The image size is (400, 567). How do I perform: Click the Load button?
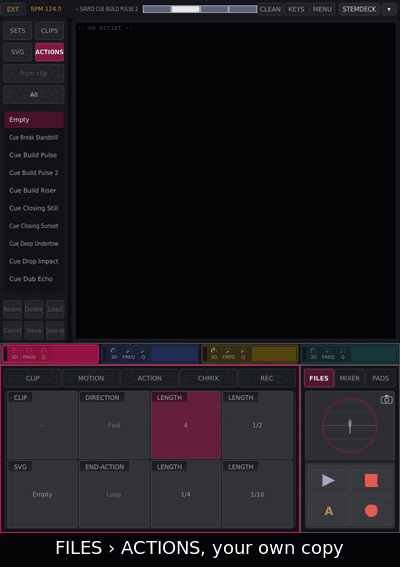[x=55, y=309]
